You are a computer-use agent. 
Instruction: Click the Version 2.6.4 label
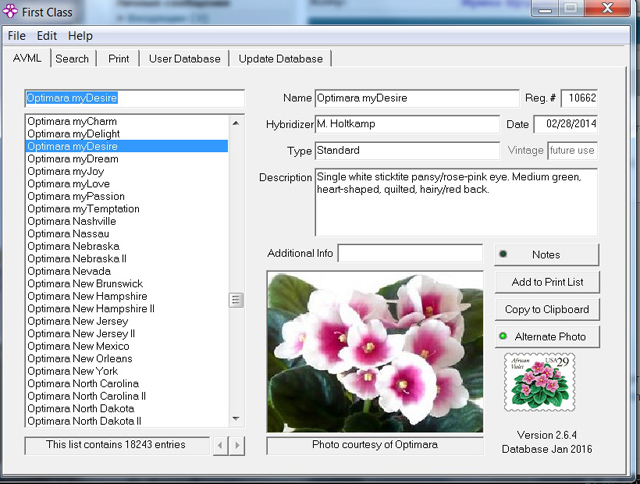[547, 435]
